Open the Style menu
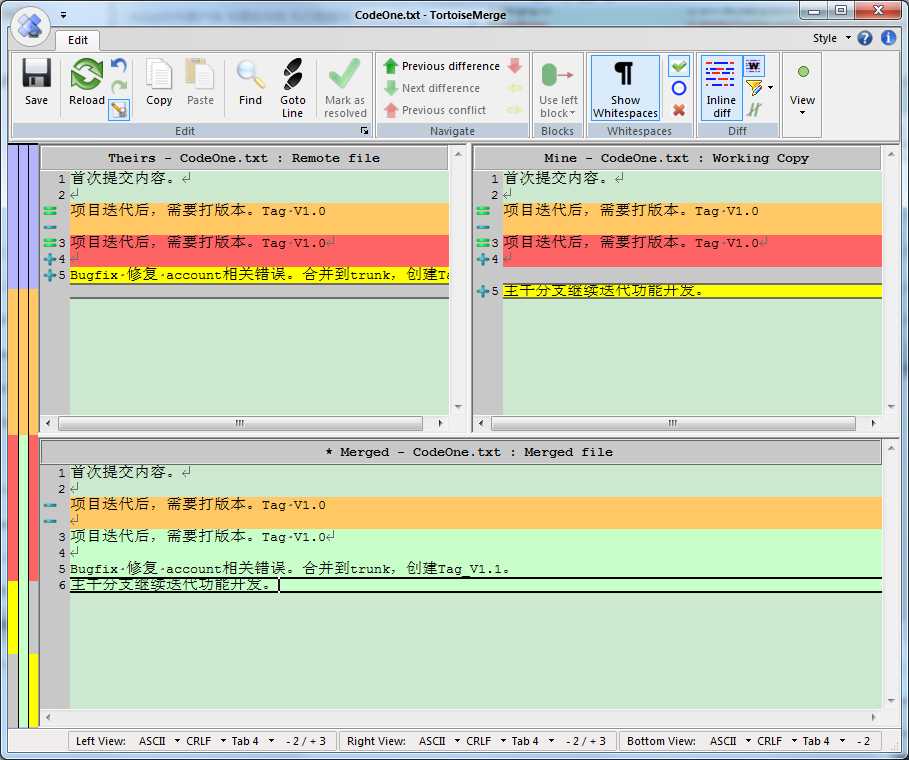 point(831,38)
